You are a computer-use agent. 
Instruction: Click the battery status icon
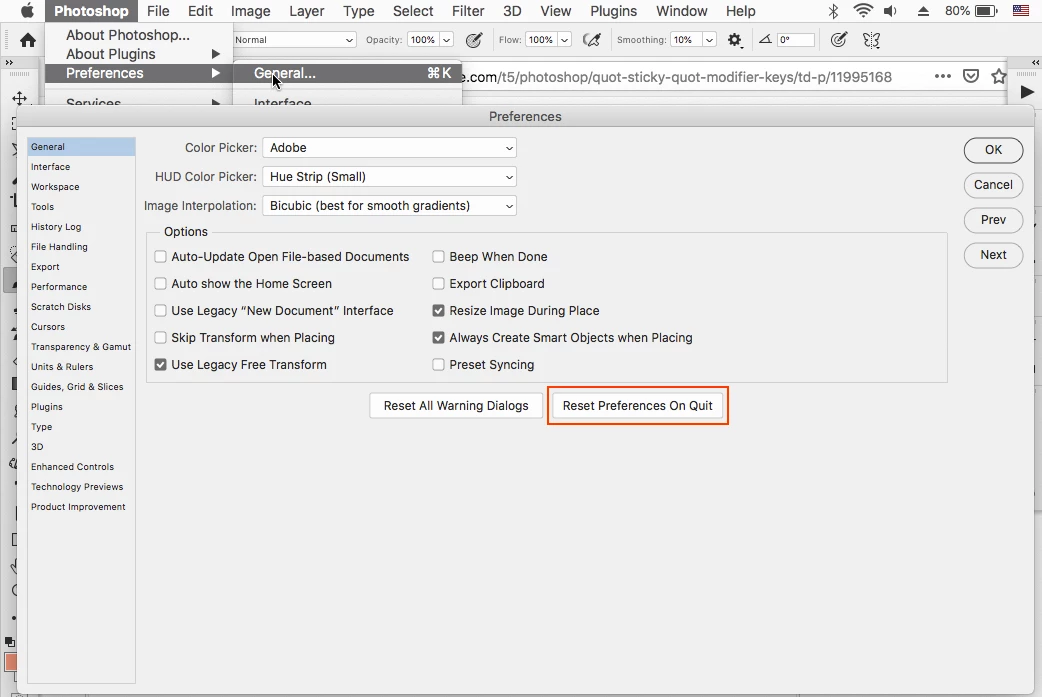[987, 11]
